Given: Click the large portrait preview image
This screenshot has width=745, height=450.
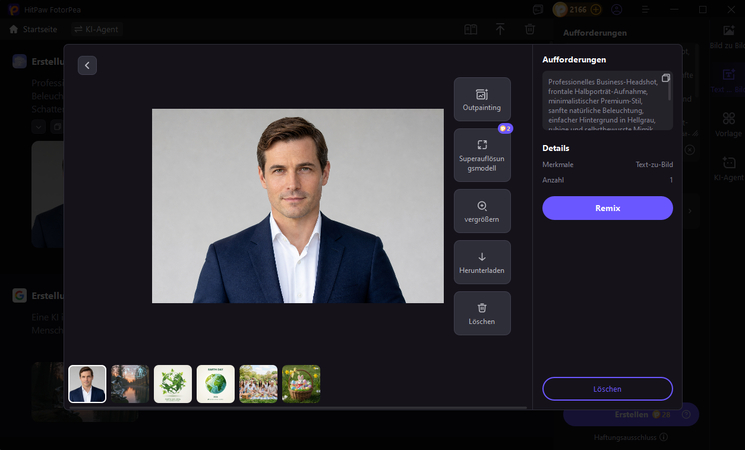Looking at the screenshot, I should pyautogui.click(x=298, y=206).
